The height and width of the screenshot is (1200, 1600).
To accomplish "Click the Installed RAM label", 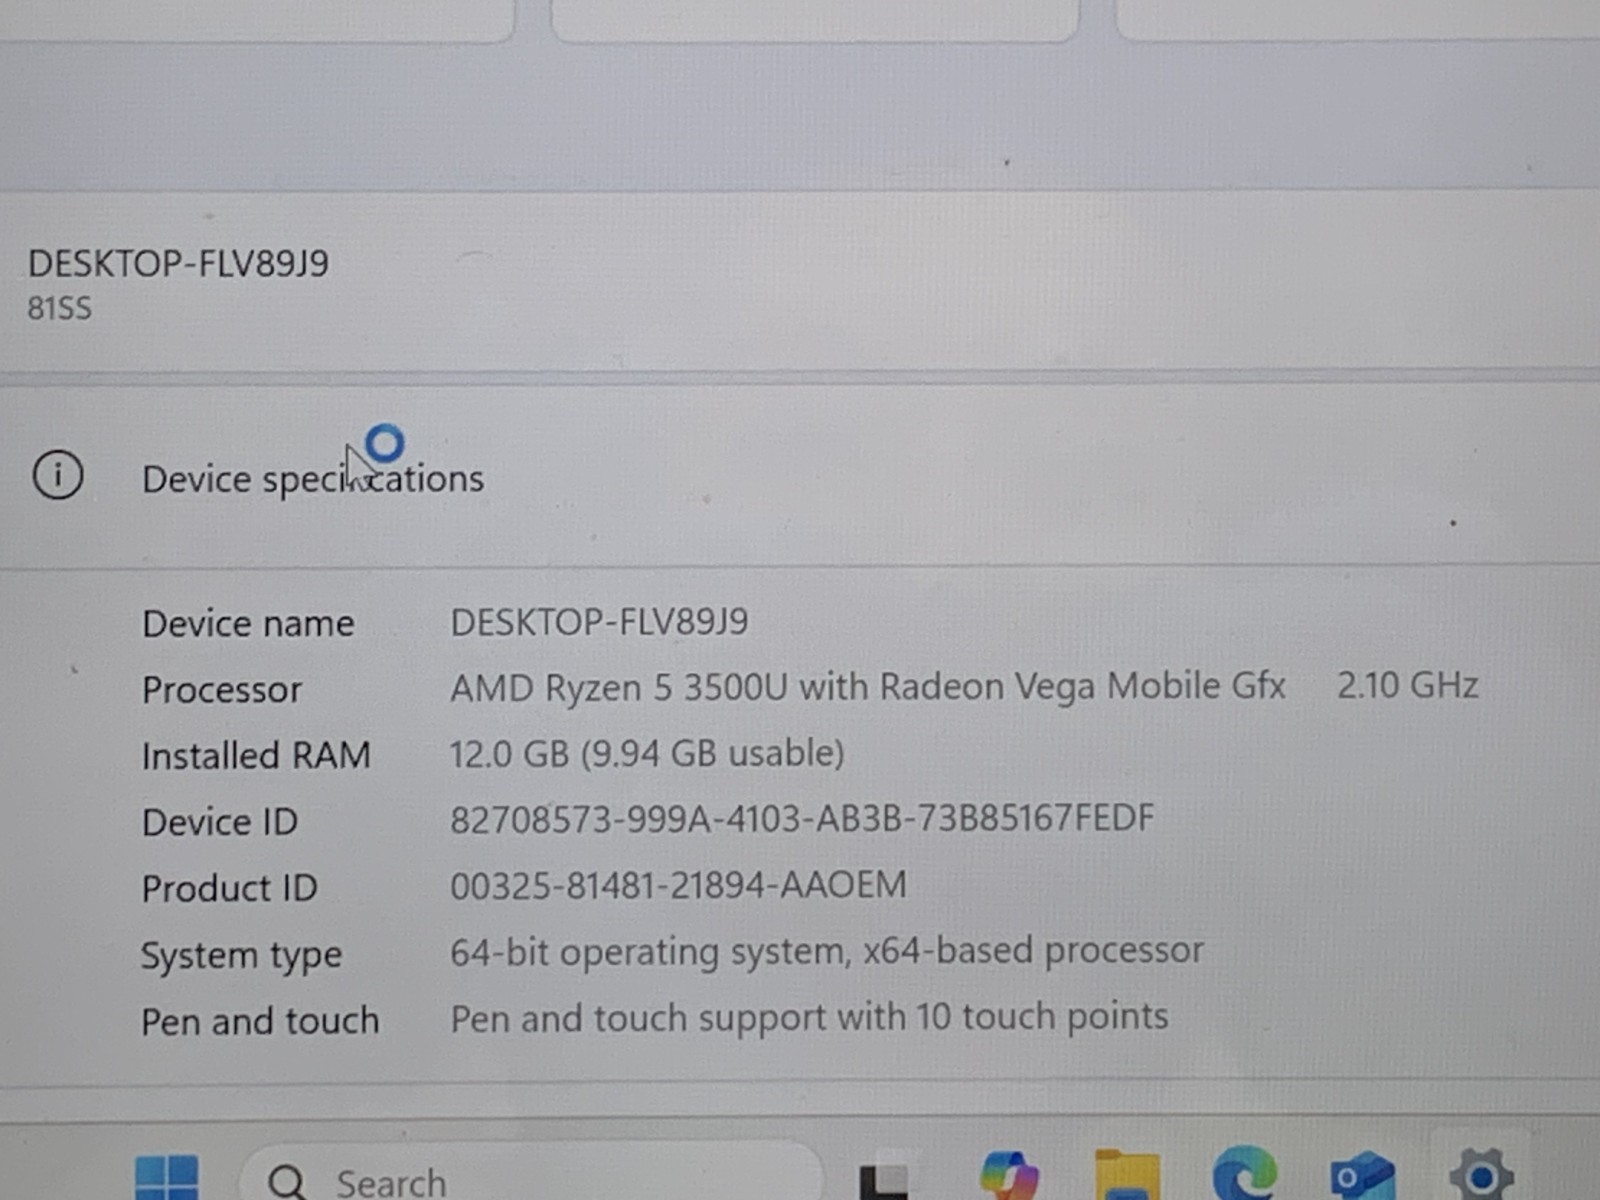I will [256, 755].
